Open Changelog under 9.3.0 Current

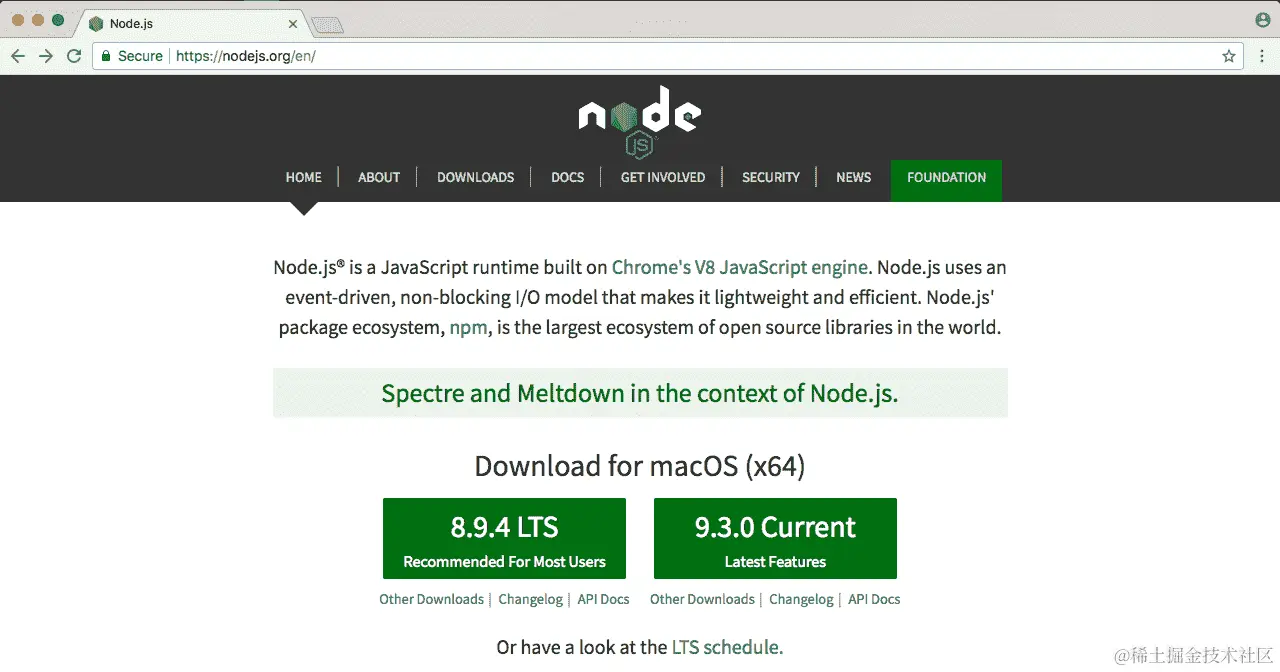pyautogui.click(x=801, y=599)
